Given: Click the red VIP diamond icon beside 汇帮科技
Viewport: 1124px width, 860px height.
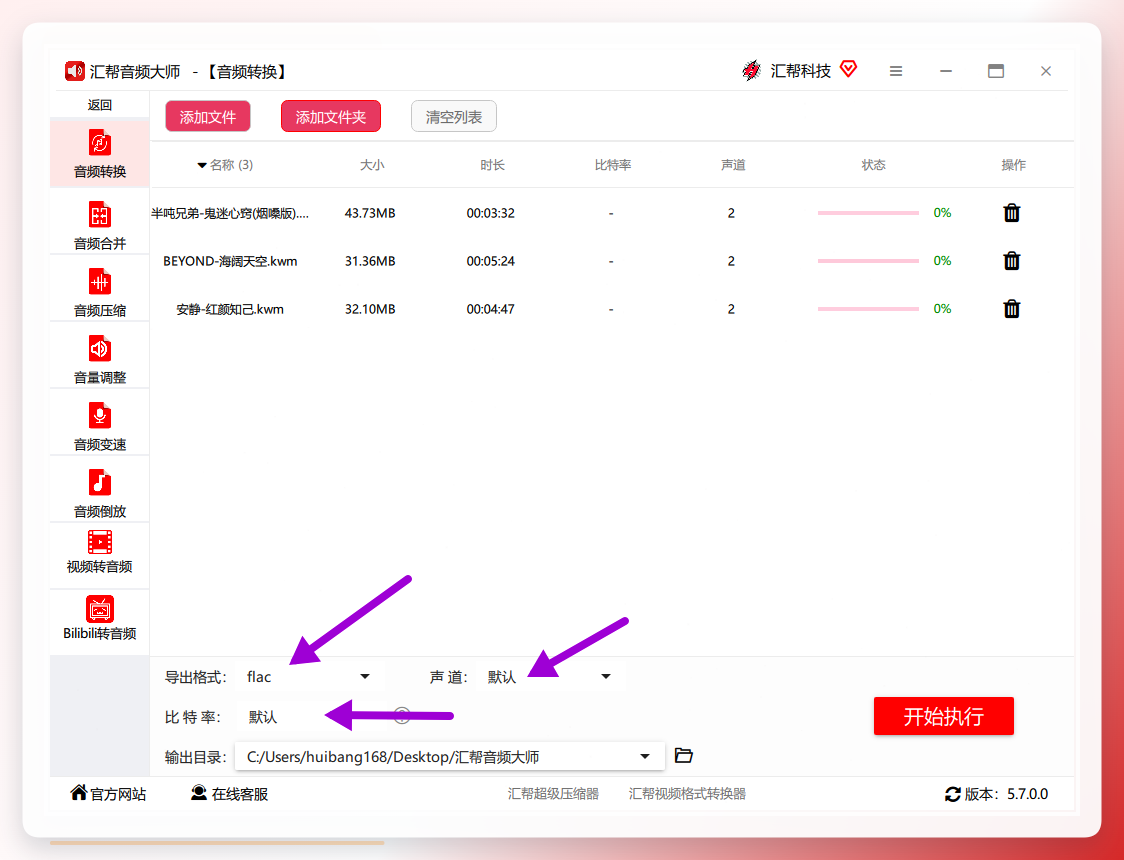Looking at the screenshot, I should click(848, 69).
